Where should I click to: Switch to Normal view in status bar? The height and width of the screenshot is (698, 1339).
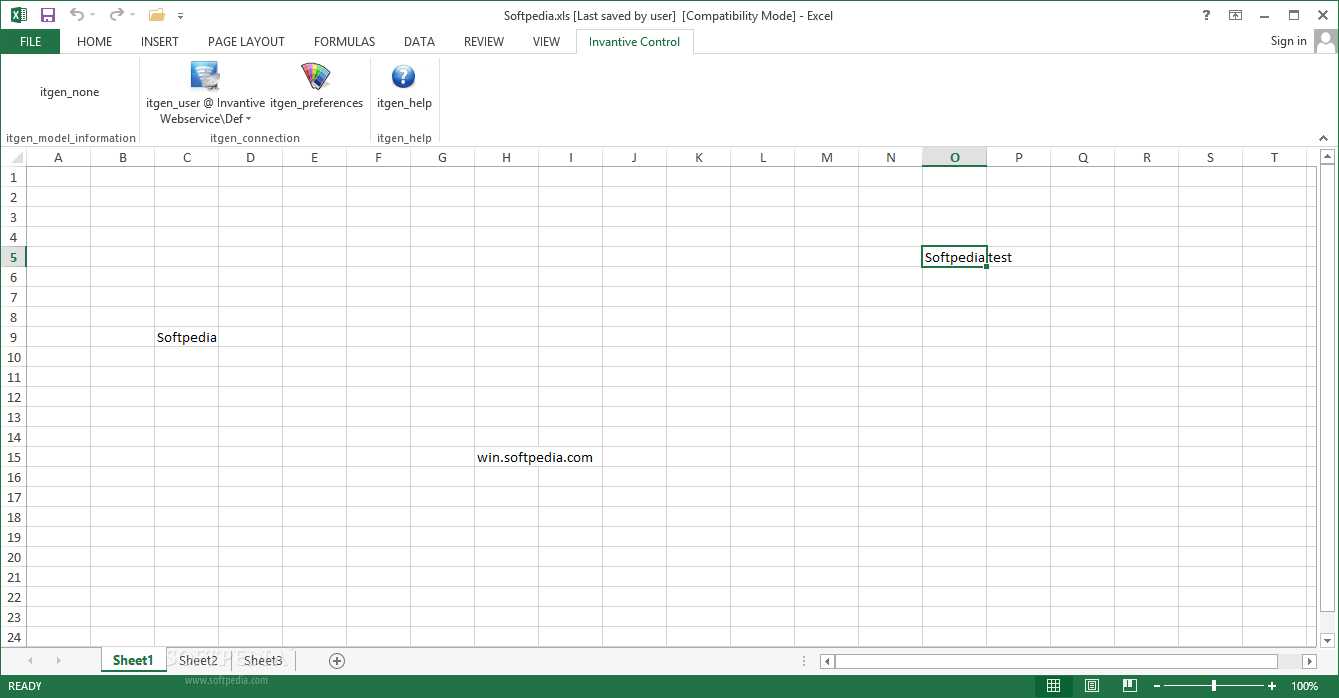(x=1053, y=686)
